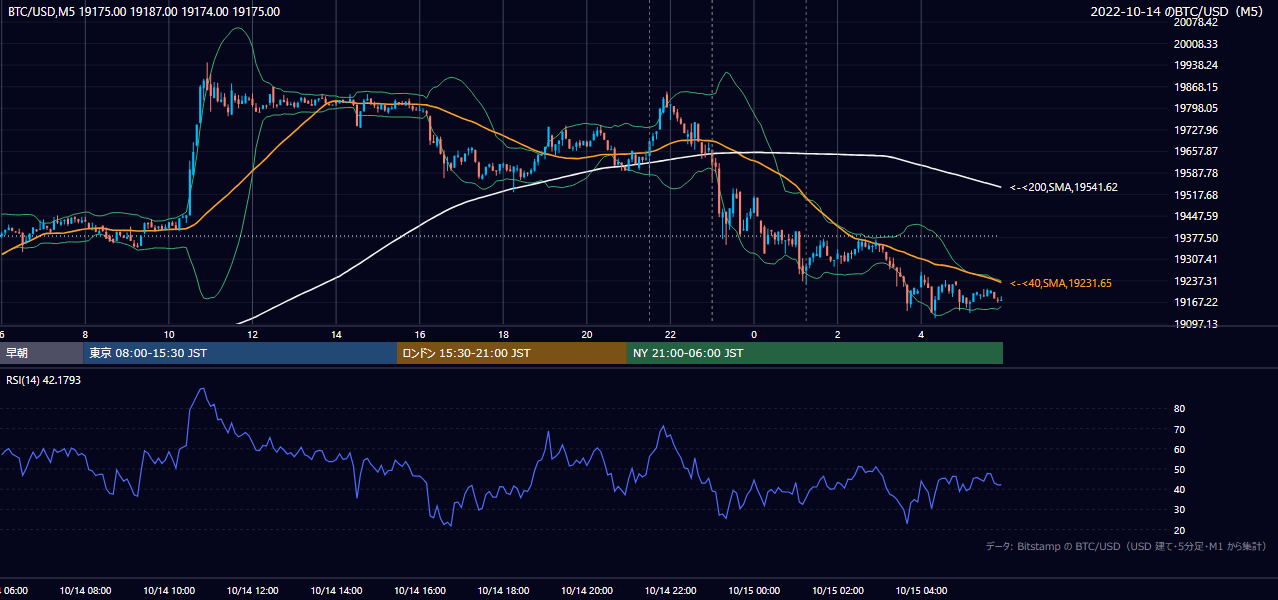The image size is (1278, 600).
Task: Click RSI scale value 70
Action: tap(1179, 429)
